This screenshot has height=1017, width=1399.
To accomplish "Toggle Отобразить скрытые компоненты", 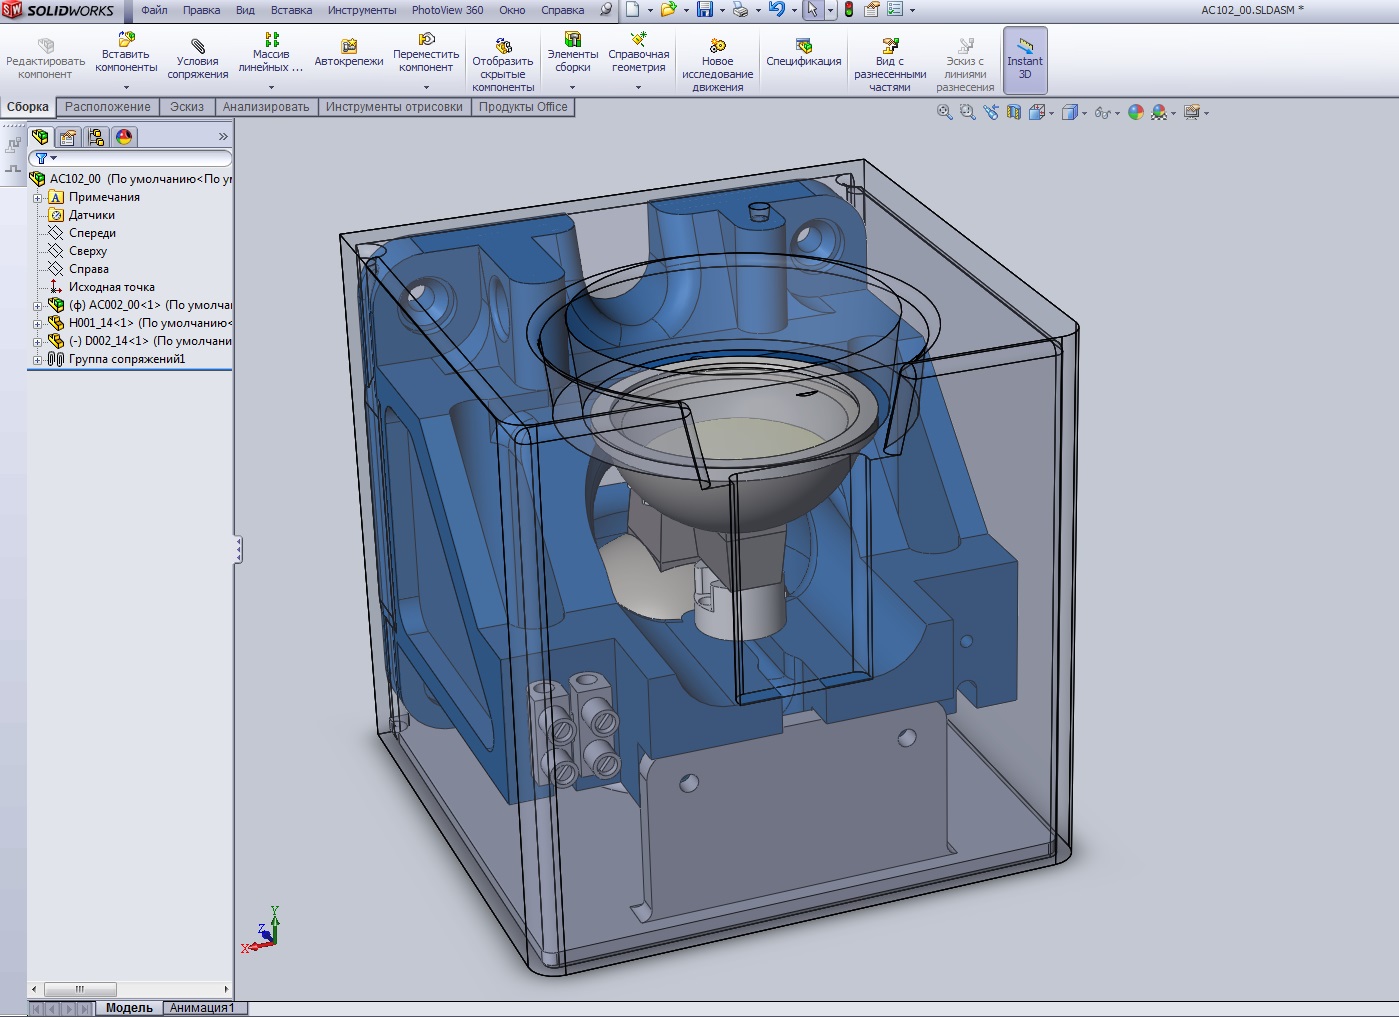I will [x=503, y=47].
